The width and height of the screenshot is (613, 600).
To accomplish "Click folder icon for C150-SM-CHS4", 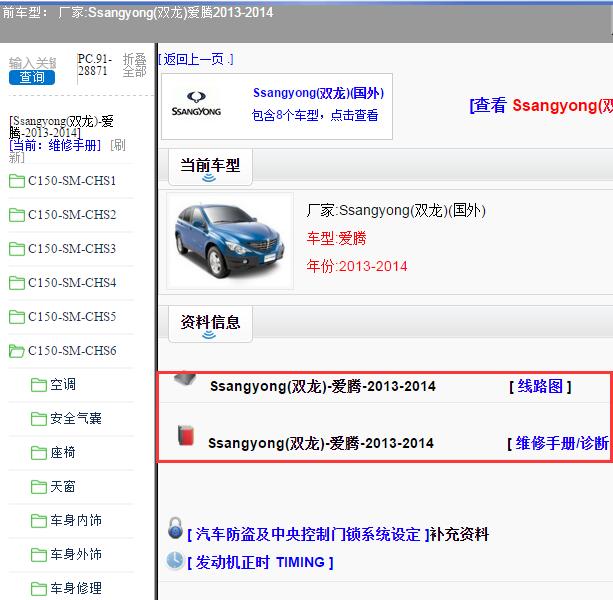I will (17, 283).
